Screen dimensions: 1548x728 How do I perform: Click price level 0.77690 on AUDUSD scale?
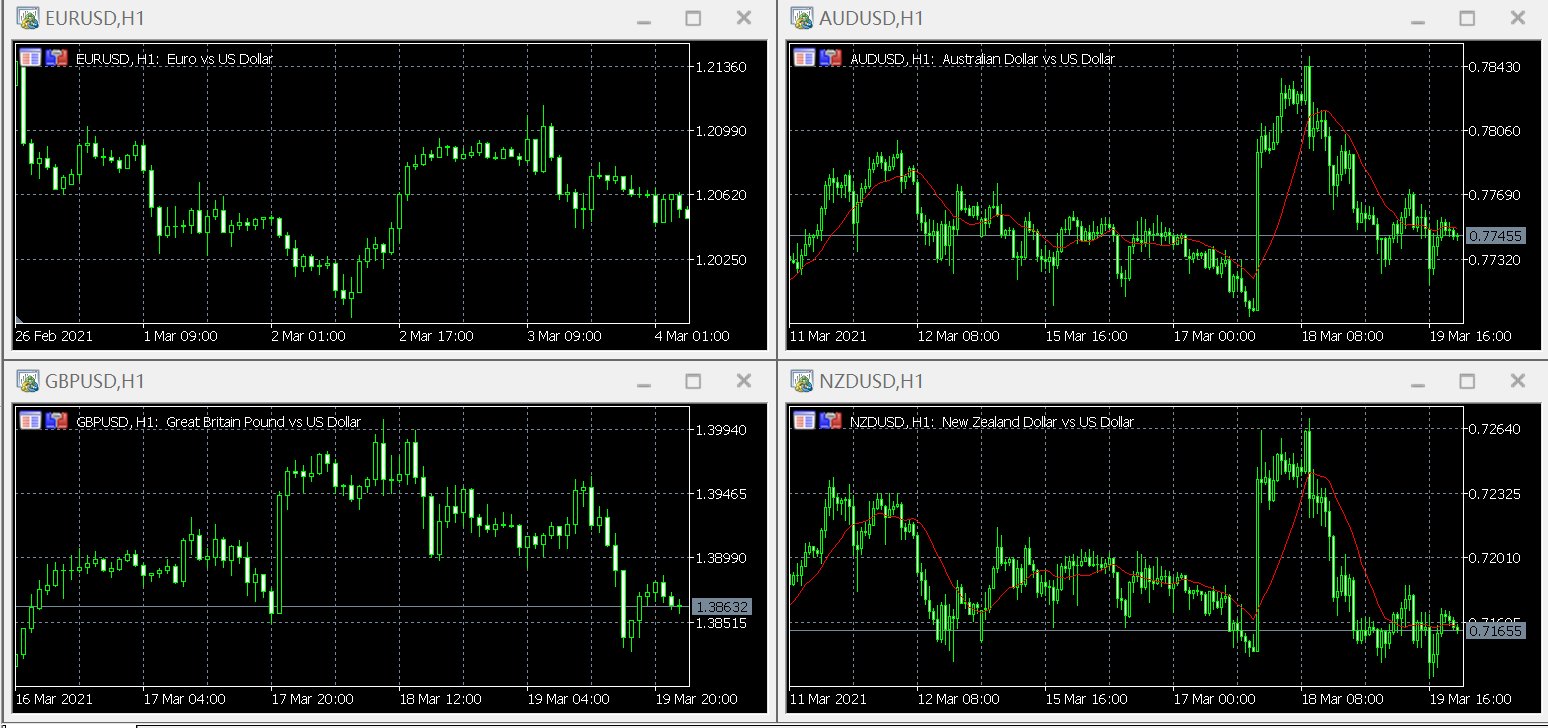click(1495, 195)
